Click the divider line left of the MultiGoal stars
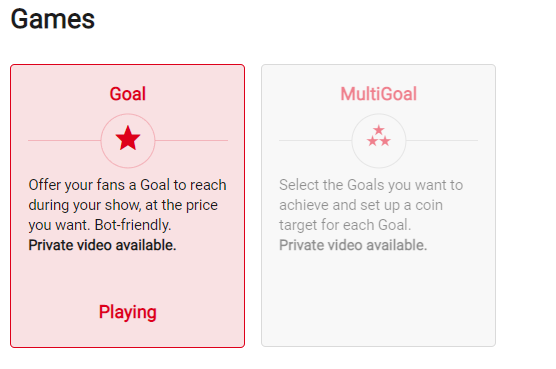This screenshot has height=369, width=556. (x=315, y=140)
